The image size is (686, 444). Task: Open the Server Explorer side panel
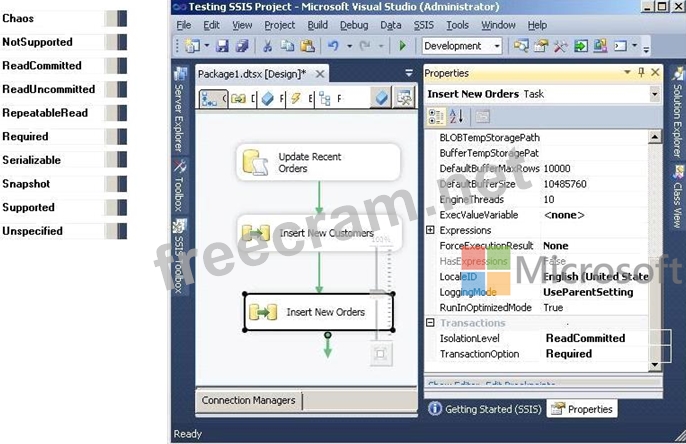click(180, 111)
